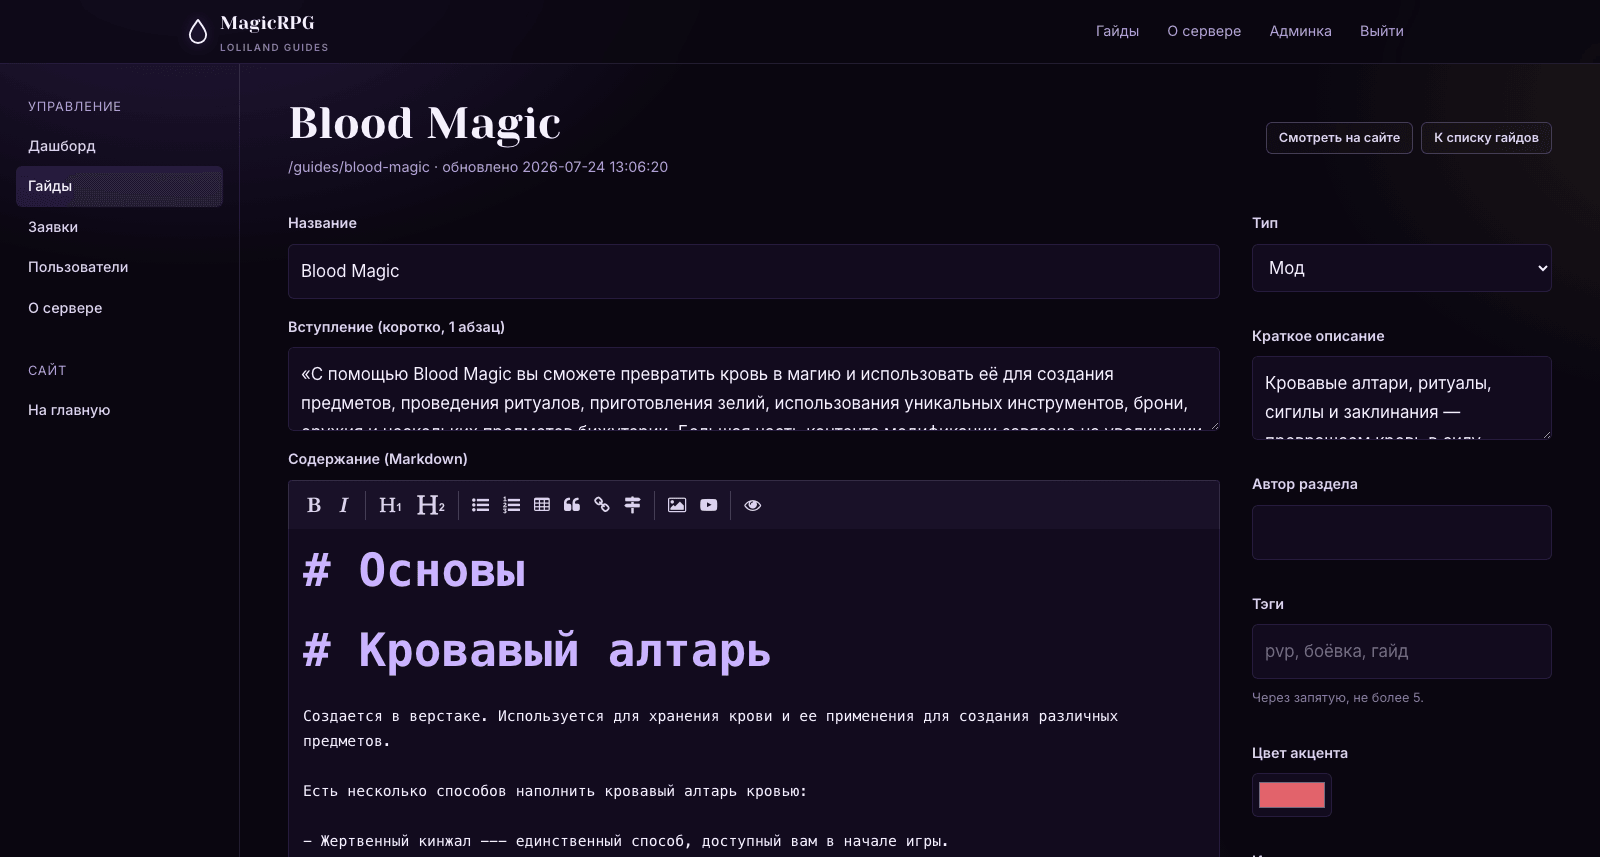This screenshot has width=1600, height=857.
Task: Toggle italic formatting in the editor toolbar
Action: (x=344, y=505)
